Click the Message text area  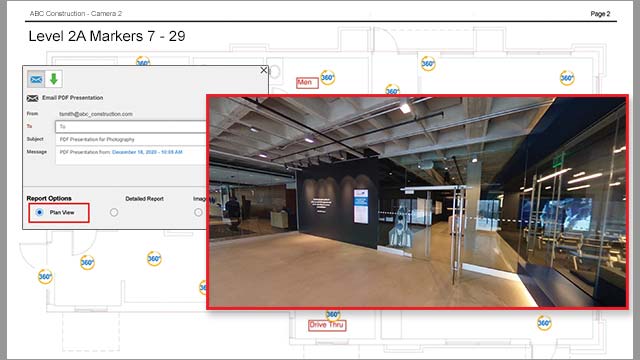(131, 155)
